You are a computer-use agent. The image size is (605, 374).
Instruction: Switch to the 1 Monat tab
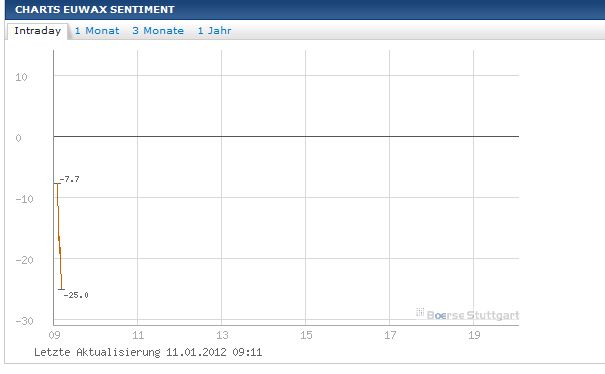tap(97, 31)
